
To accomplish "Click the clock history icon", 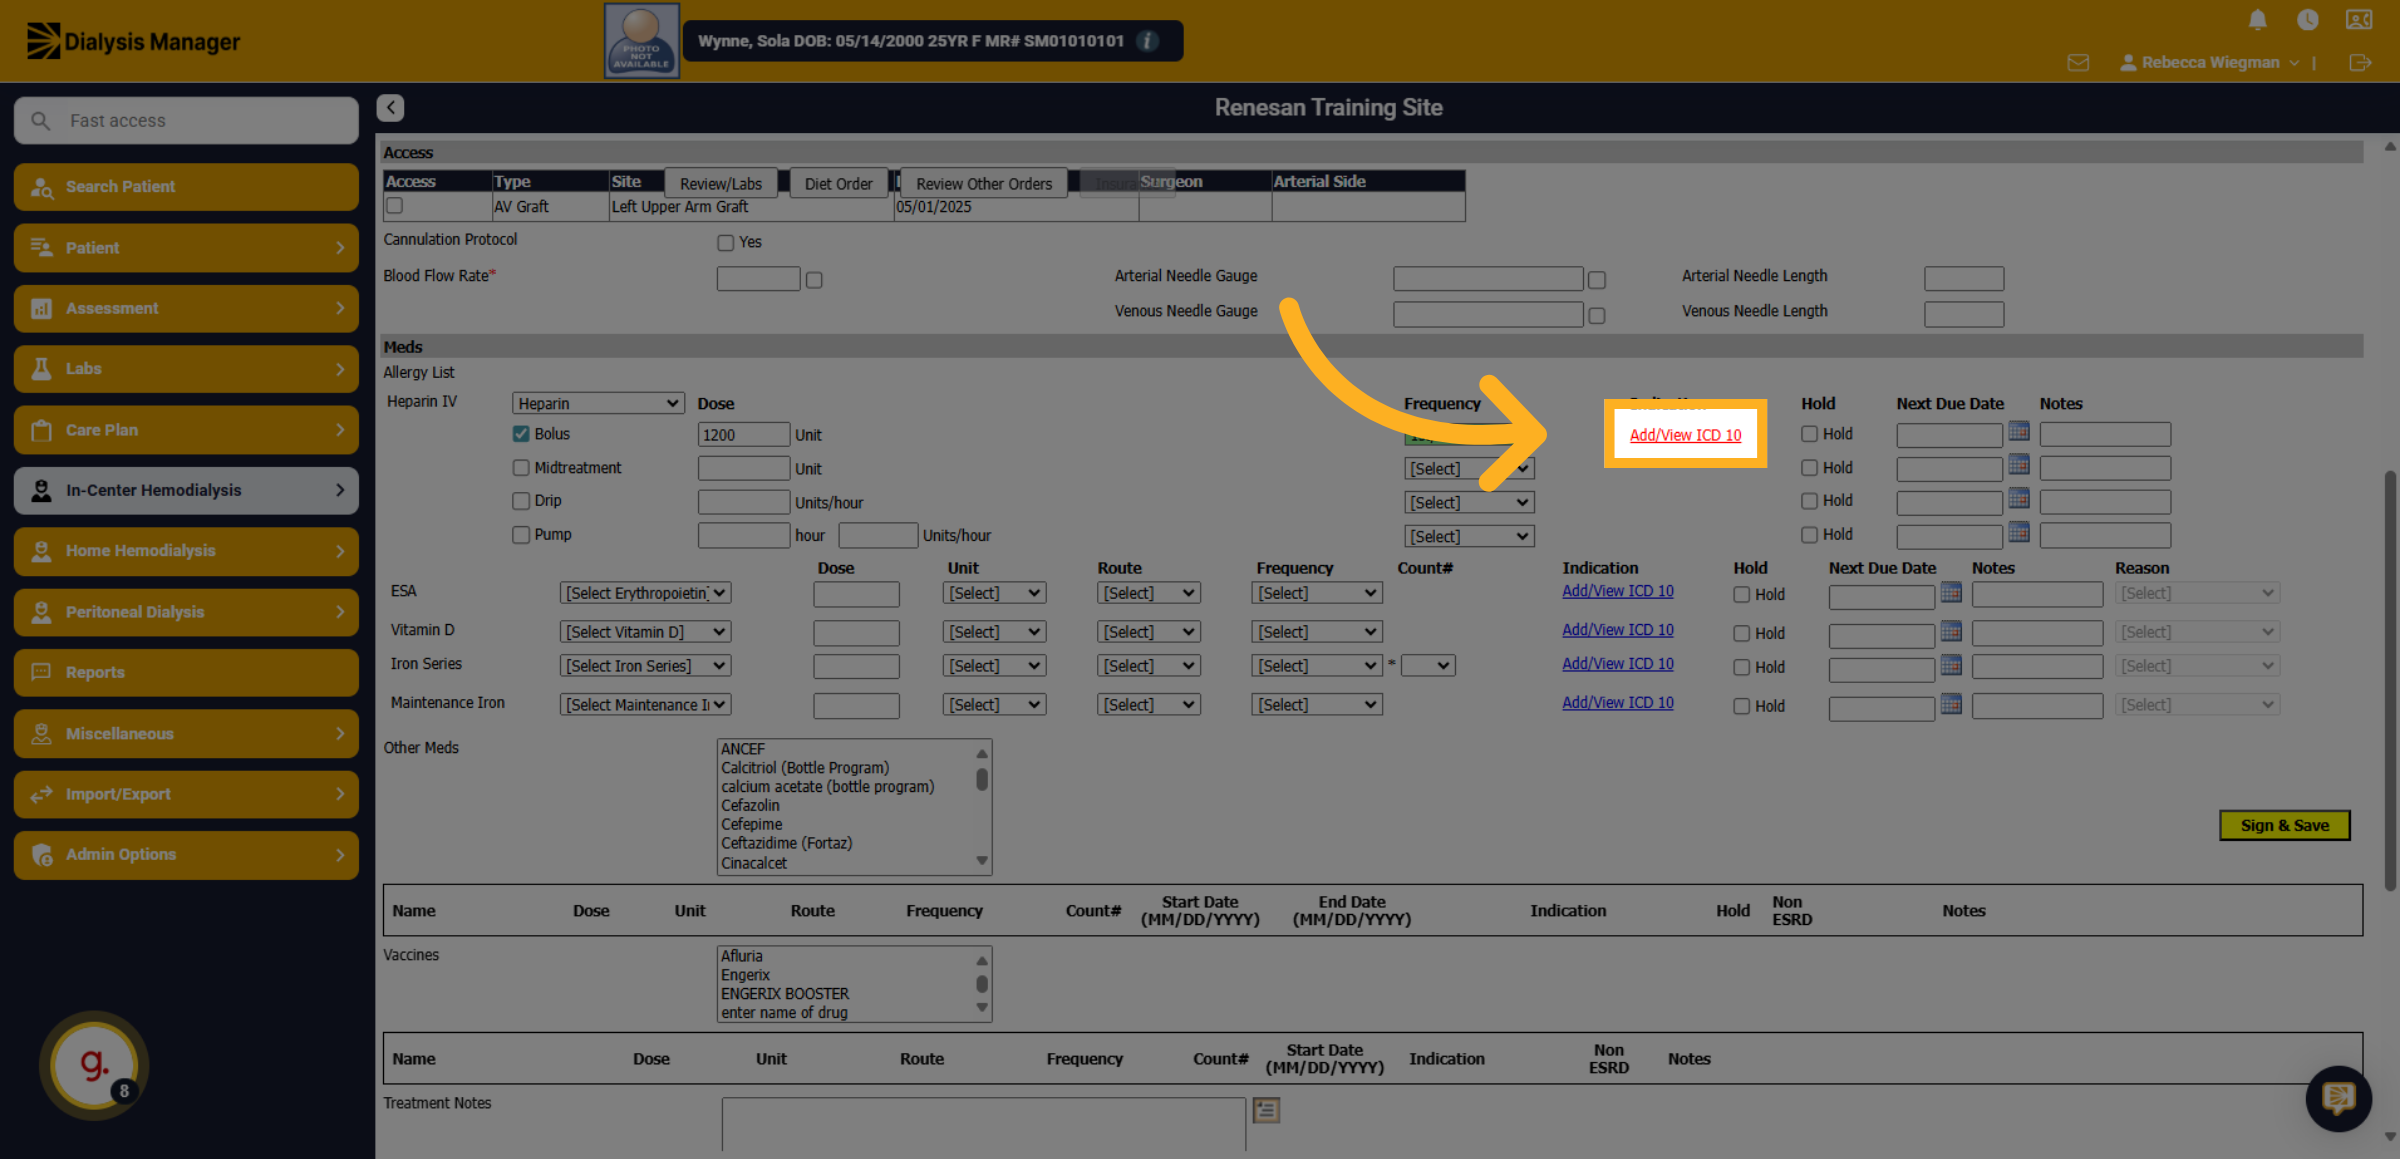I will (2308, 19).
